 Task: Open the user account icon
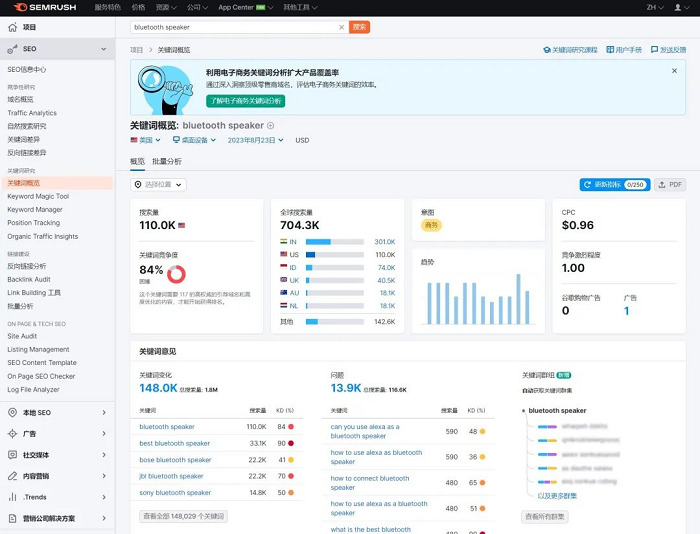[678, 7]
